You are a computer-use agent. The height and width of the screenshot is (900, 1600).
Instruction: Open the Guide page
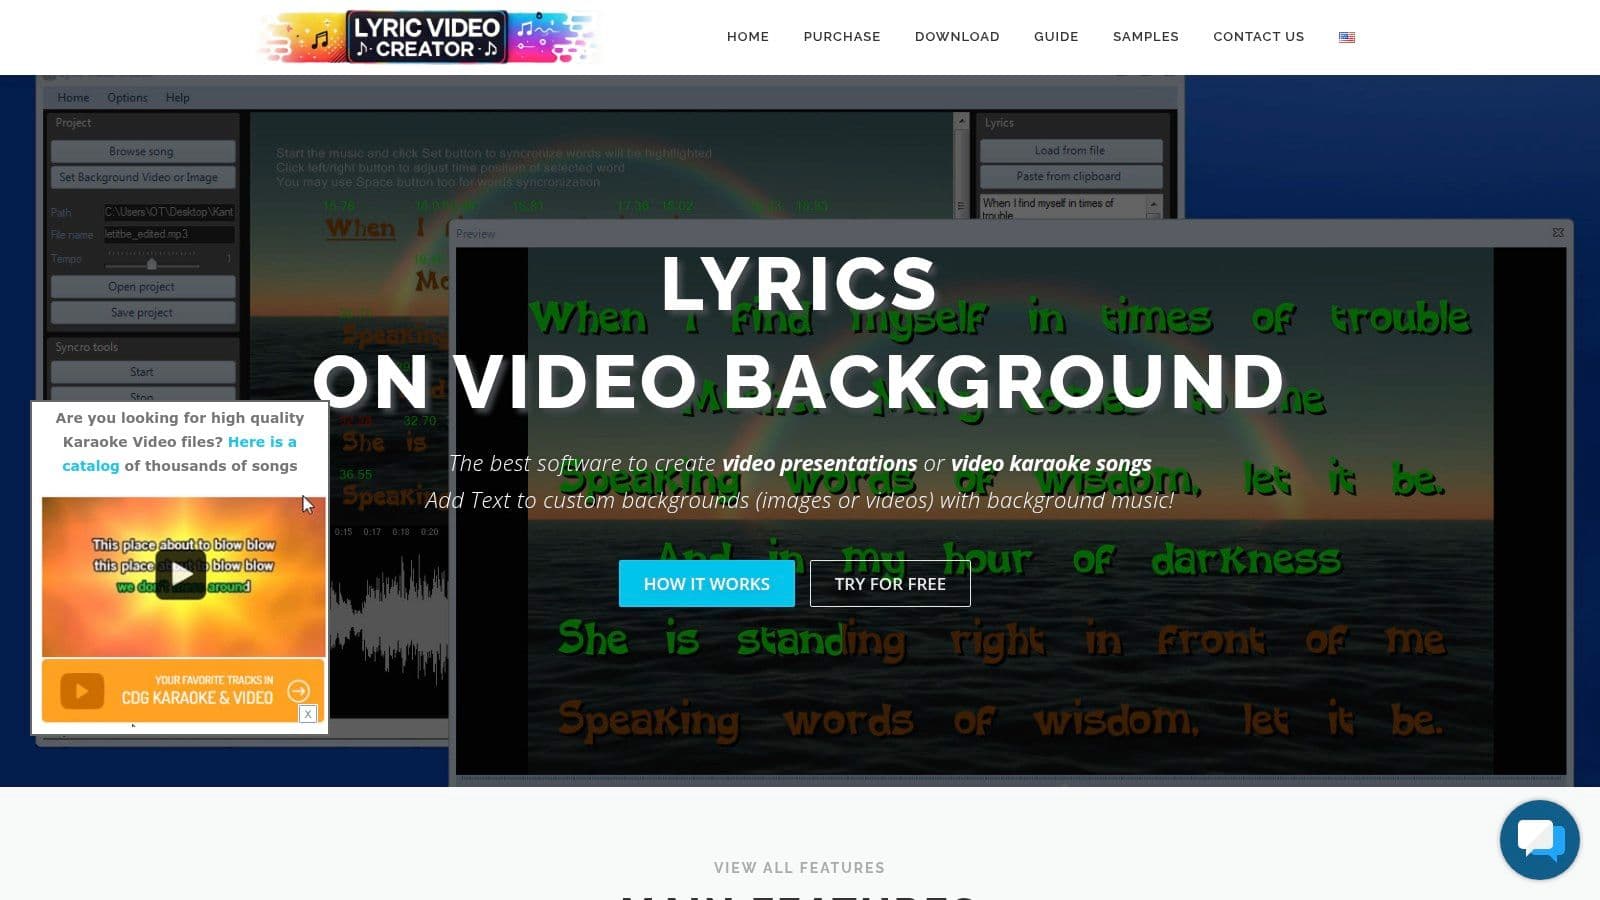[1055, 37]
